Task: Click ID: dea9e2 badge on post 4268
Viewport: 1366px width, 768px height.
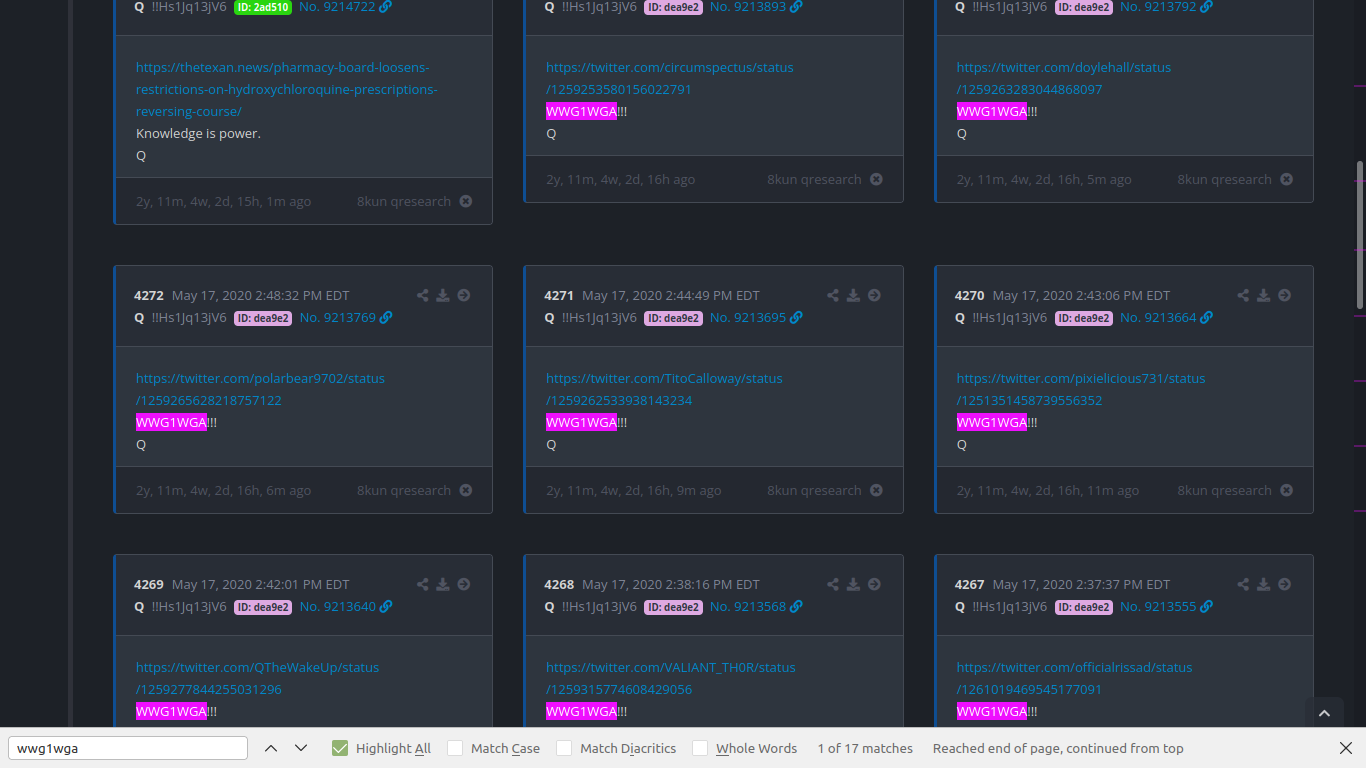Action: pyautogui.click(x=673, y=607)
